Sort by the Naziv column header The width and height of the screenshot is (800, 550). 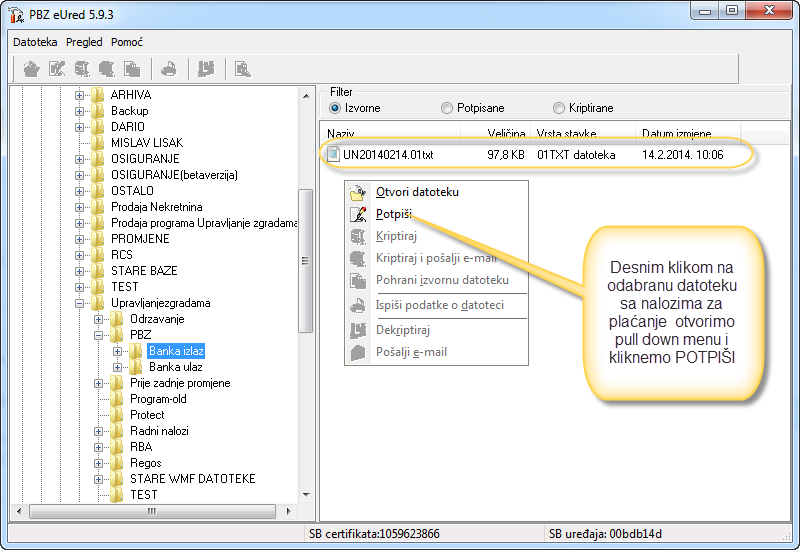[391, 134]
